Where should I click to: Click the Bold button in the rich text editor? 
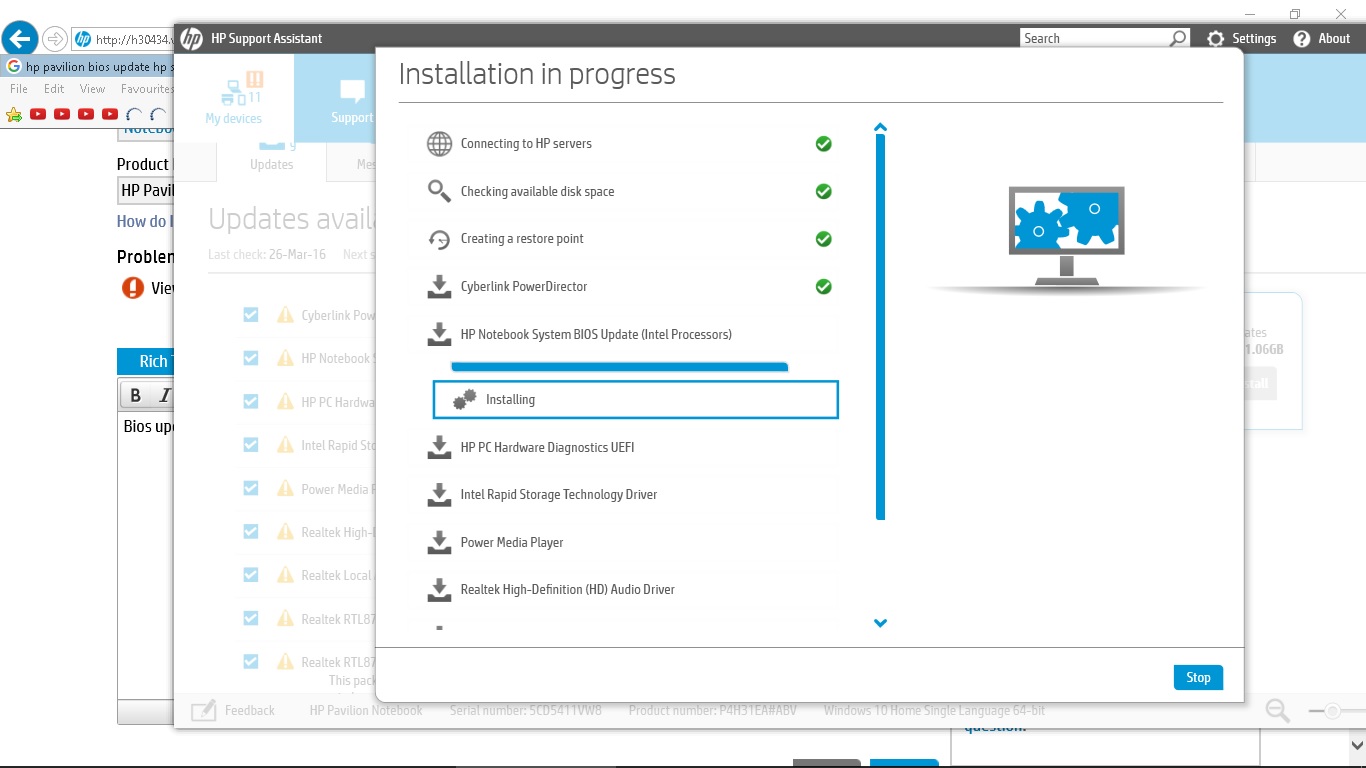136,395
